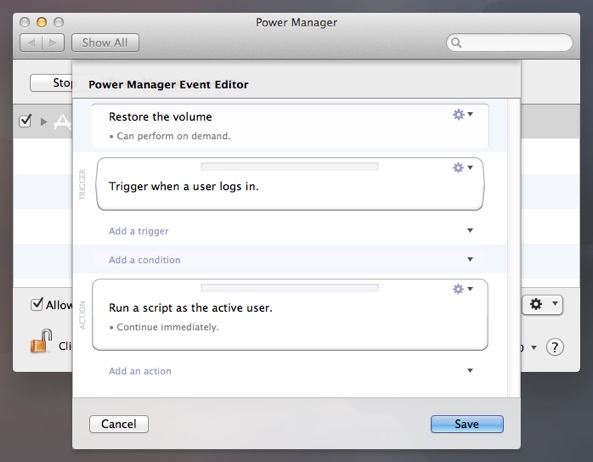The image size is (593, 462).
Task: Select the 'Run a script as the active user.' text
Action: 190,308
